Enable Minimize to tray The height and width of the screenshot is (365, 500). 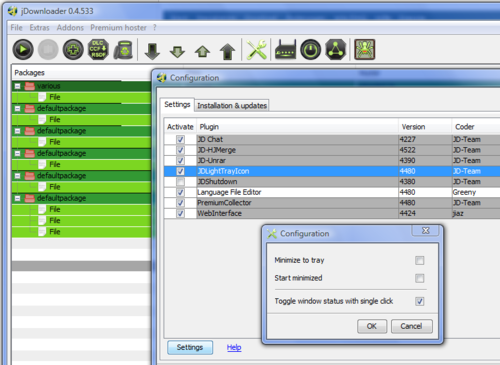(420, 260)
